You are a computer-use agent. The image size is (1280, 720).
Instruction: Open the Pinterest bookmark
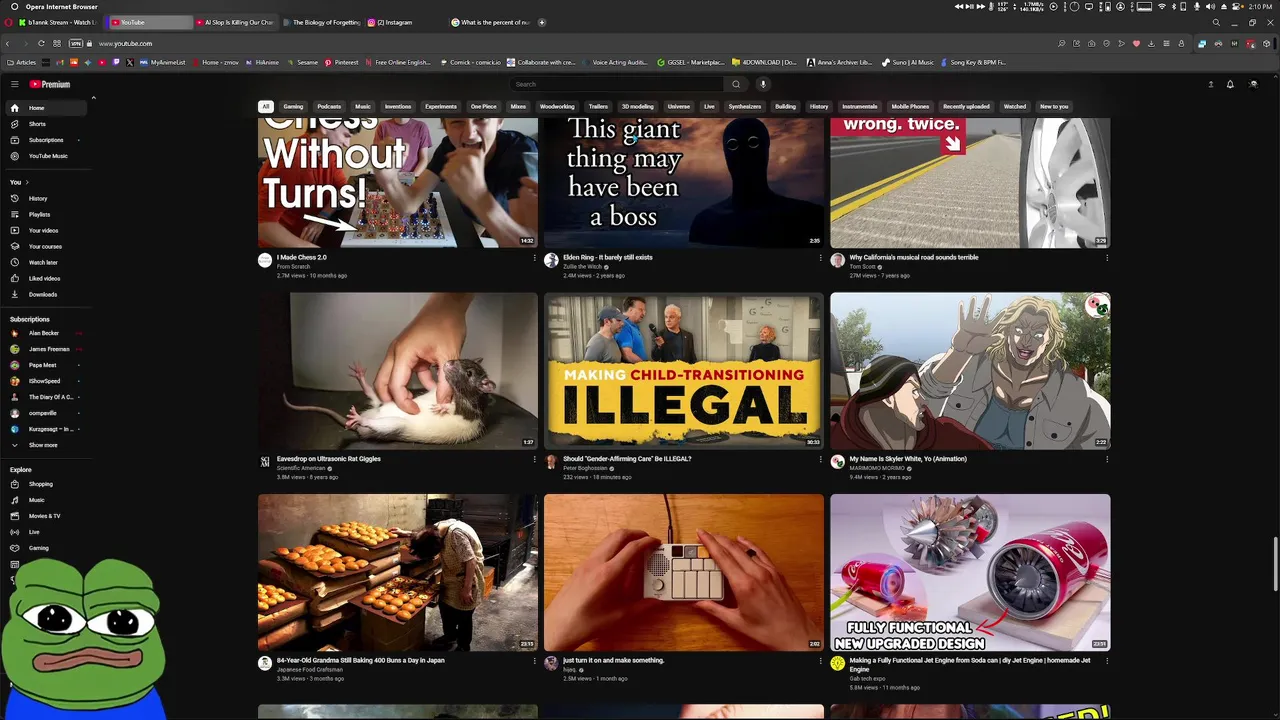pos(341,62)
